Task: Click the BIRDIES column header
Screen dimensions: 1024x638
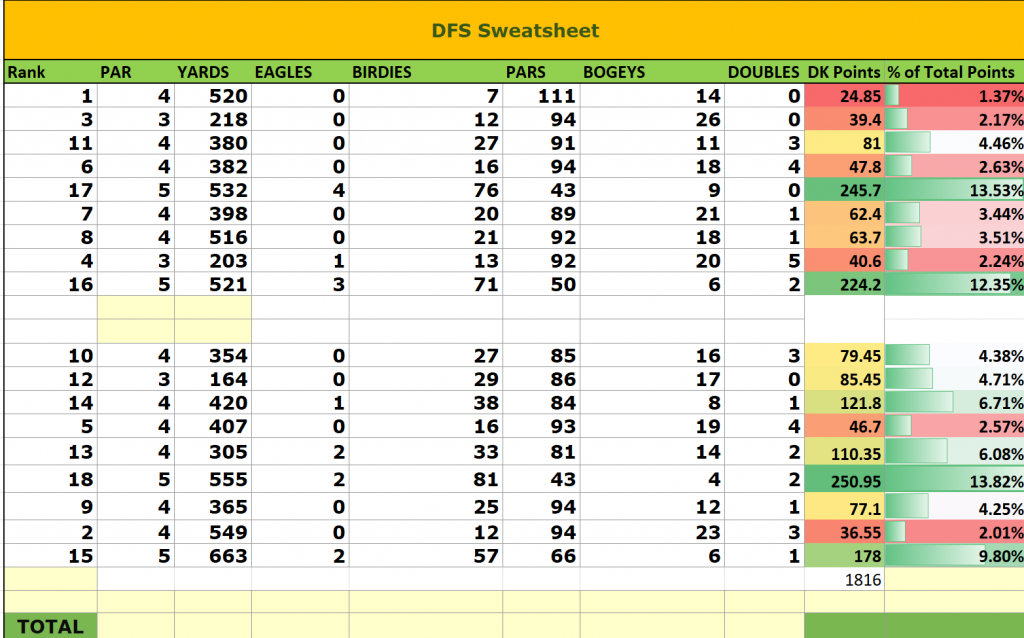Action: (x=426, y=72)
